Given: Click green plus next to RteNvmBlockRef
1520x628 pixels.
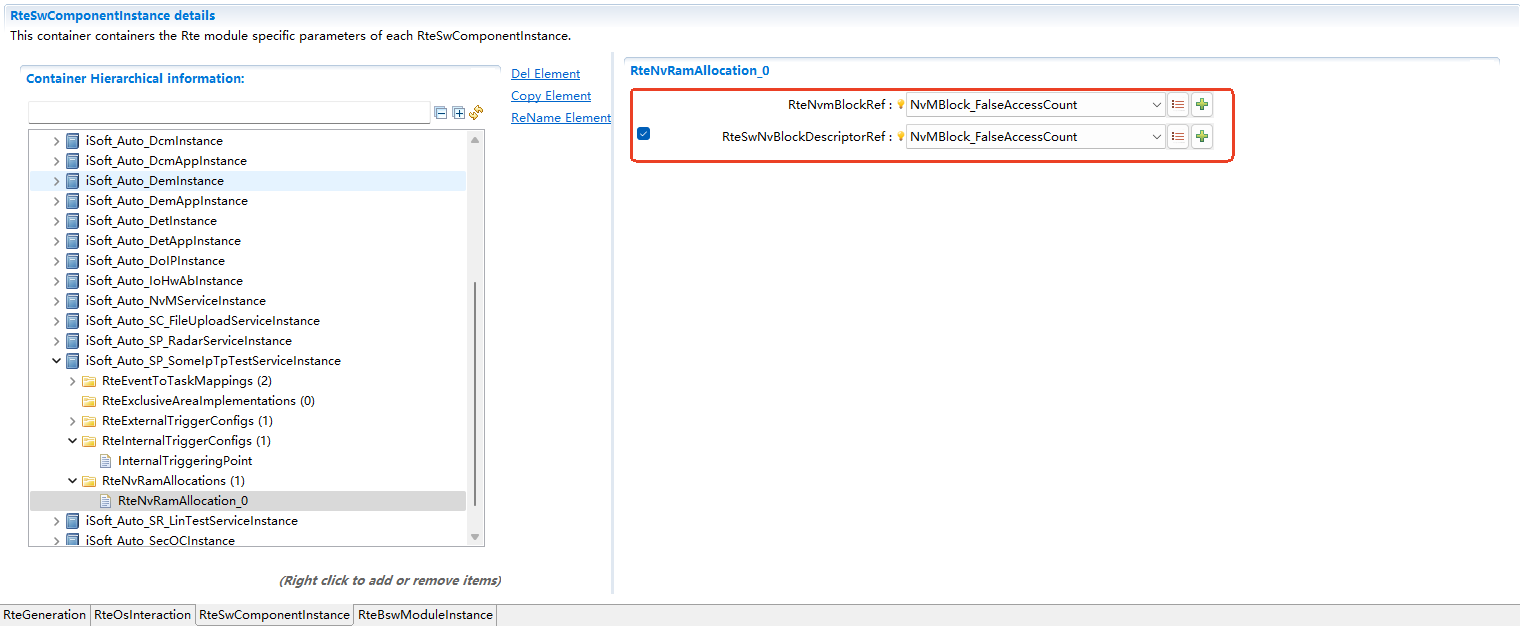Looking at the screenshot, I should [1202, 105].
